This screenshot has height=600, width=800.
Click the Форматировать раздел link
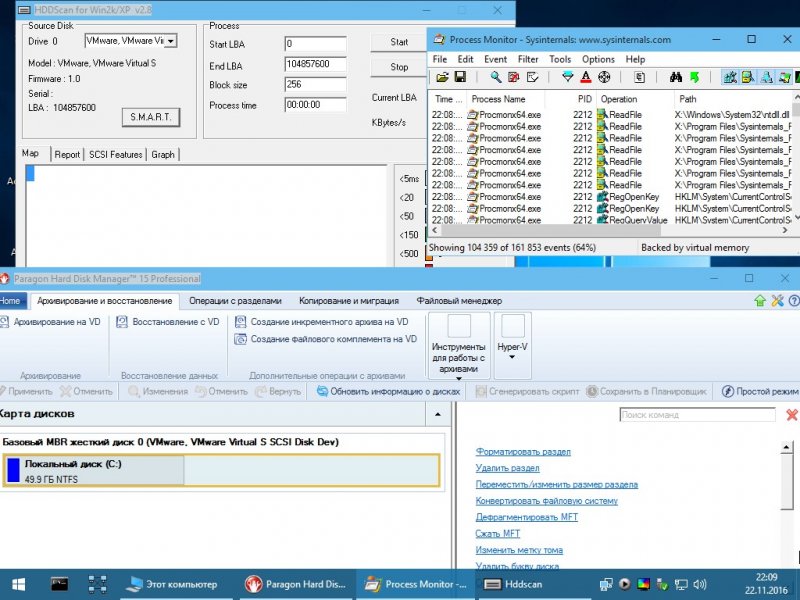coord(523,452)
